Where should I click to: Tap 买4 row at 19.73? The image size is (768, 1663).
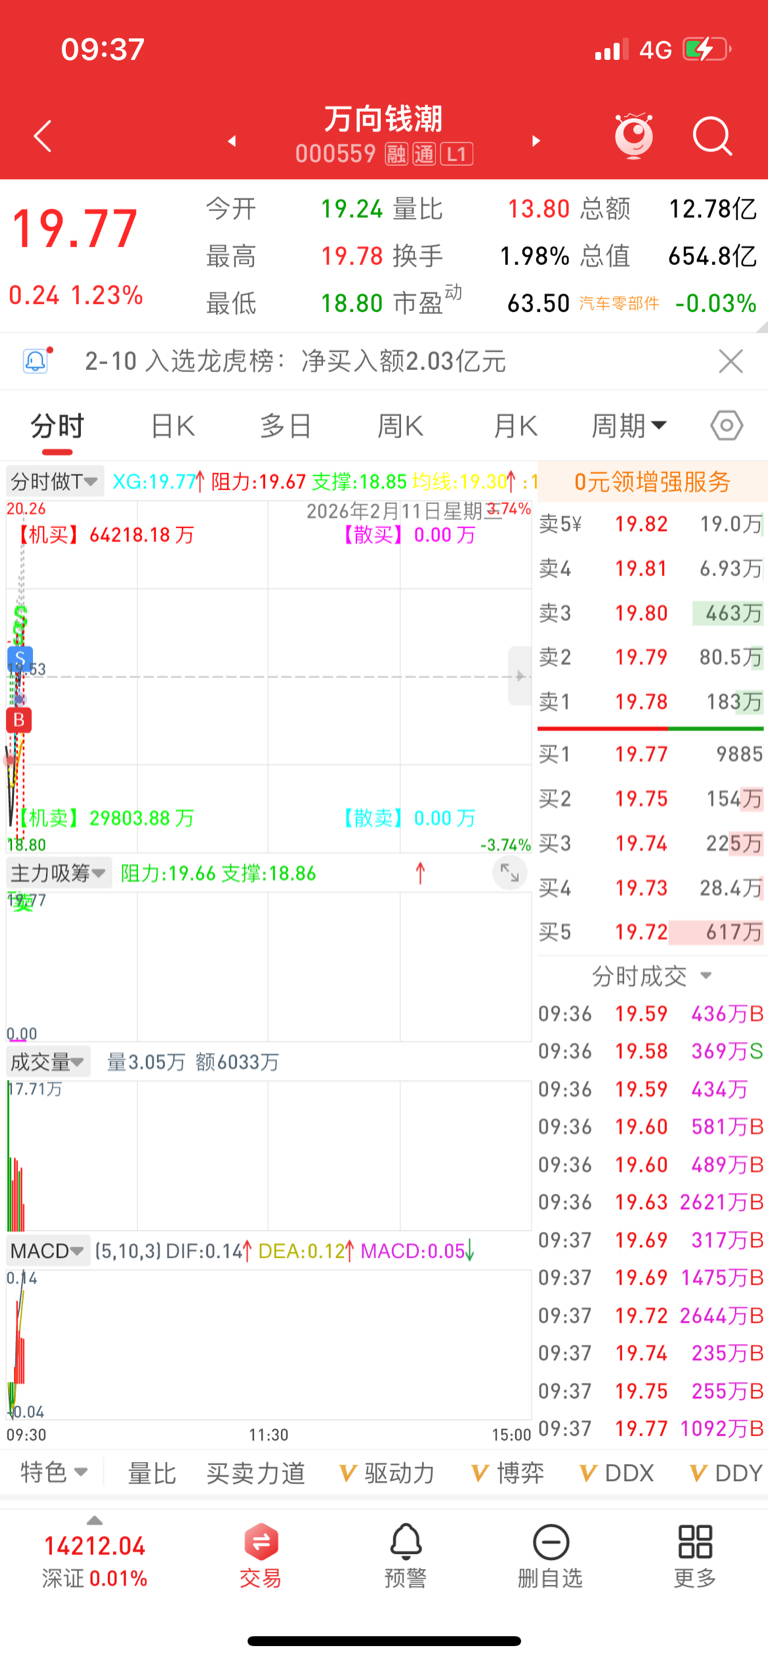point(652,888)
